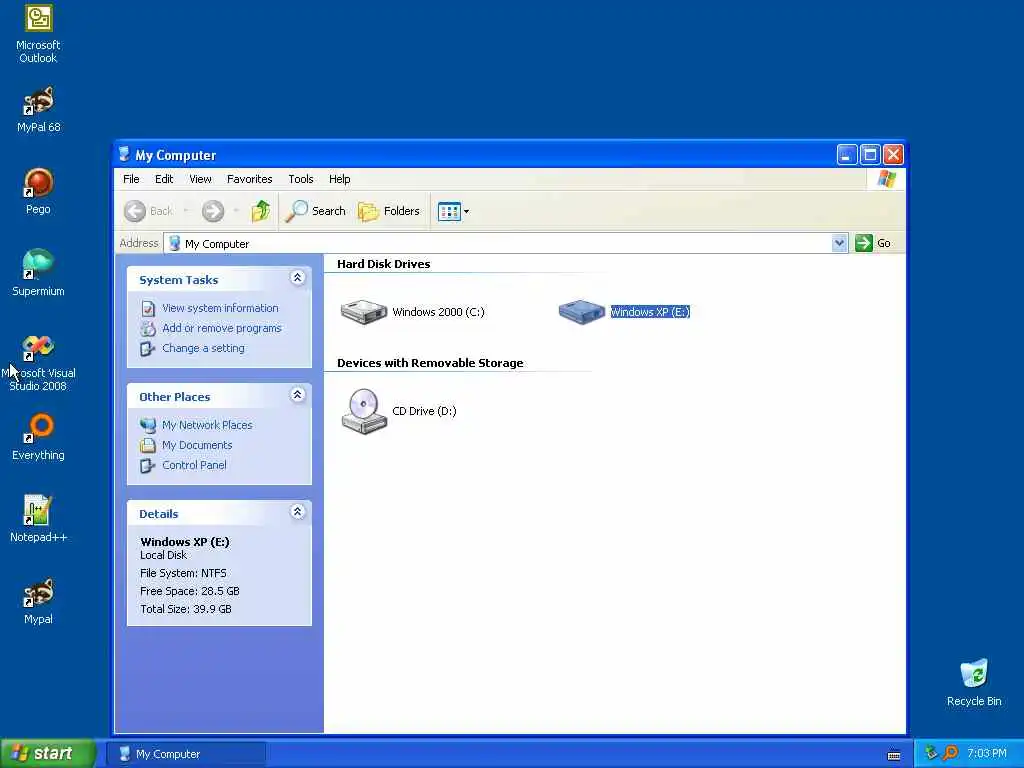Select the CD Drive (D:) icon
1024x768 pixels.
pos(364,411)
